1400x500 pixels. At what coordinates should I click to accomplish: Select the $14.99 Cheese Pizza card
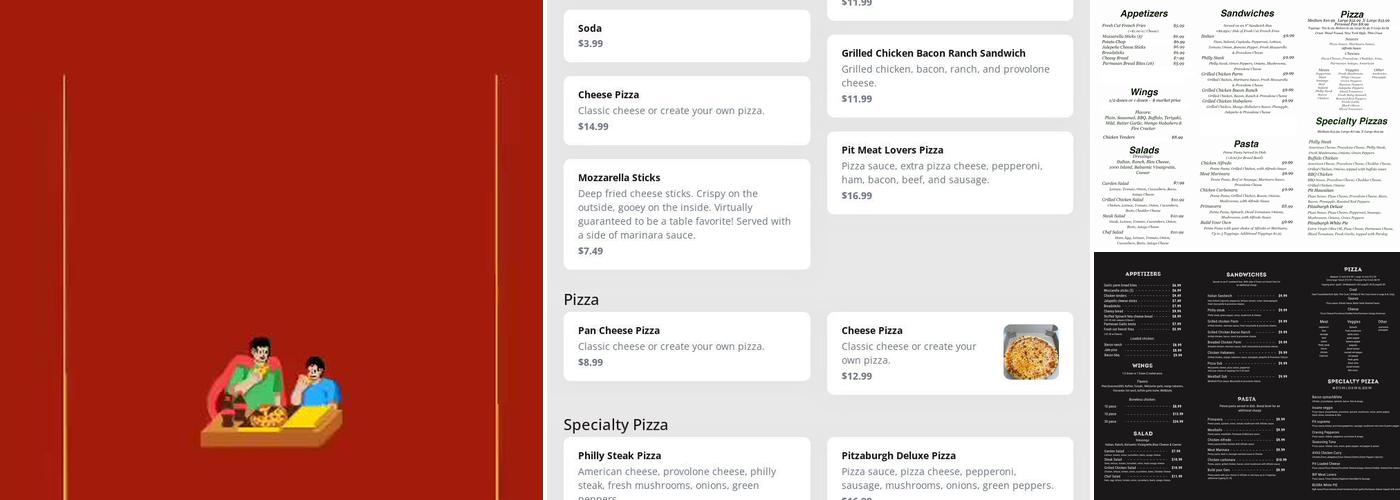686,110
